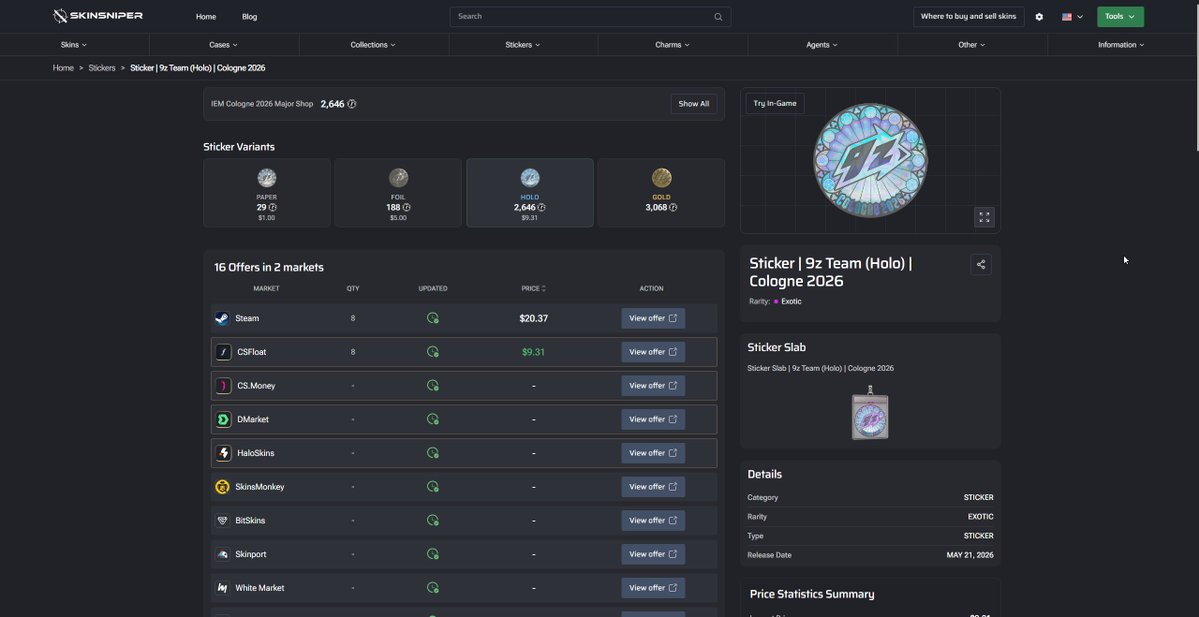Click the White Market icon
The height and width of the screenshot is (617, 1199).
pos(222,587)
